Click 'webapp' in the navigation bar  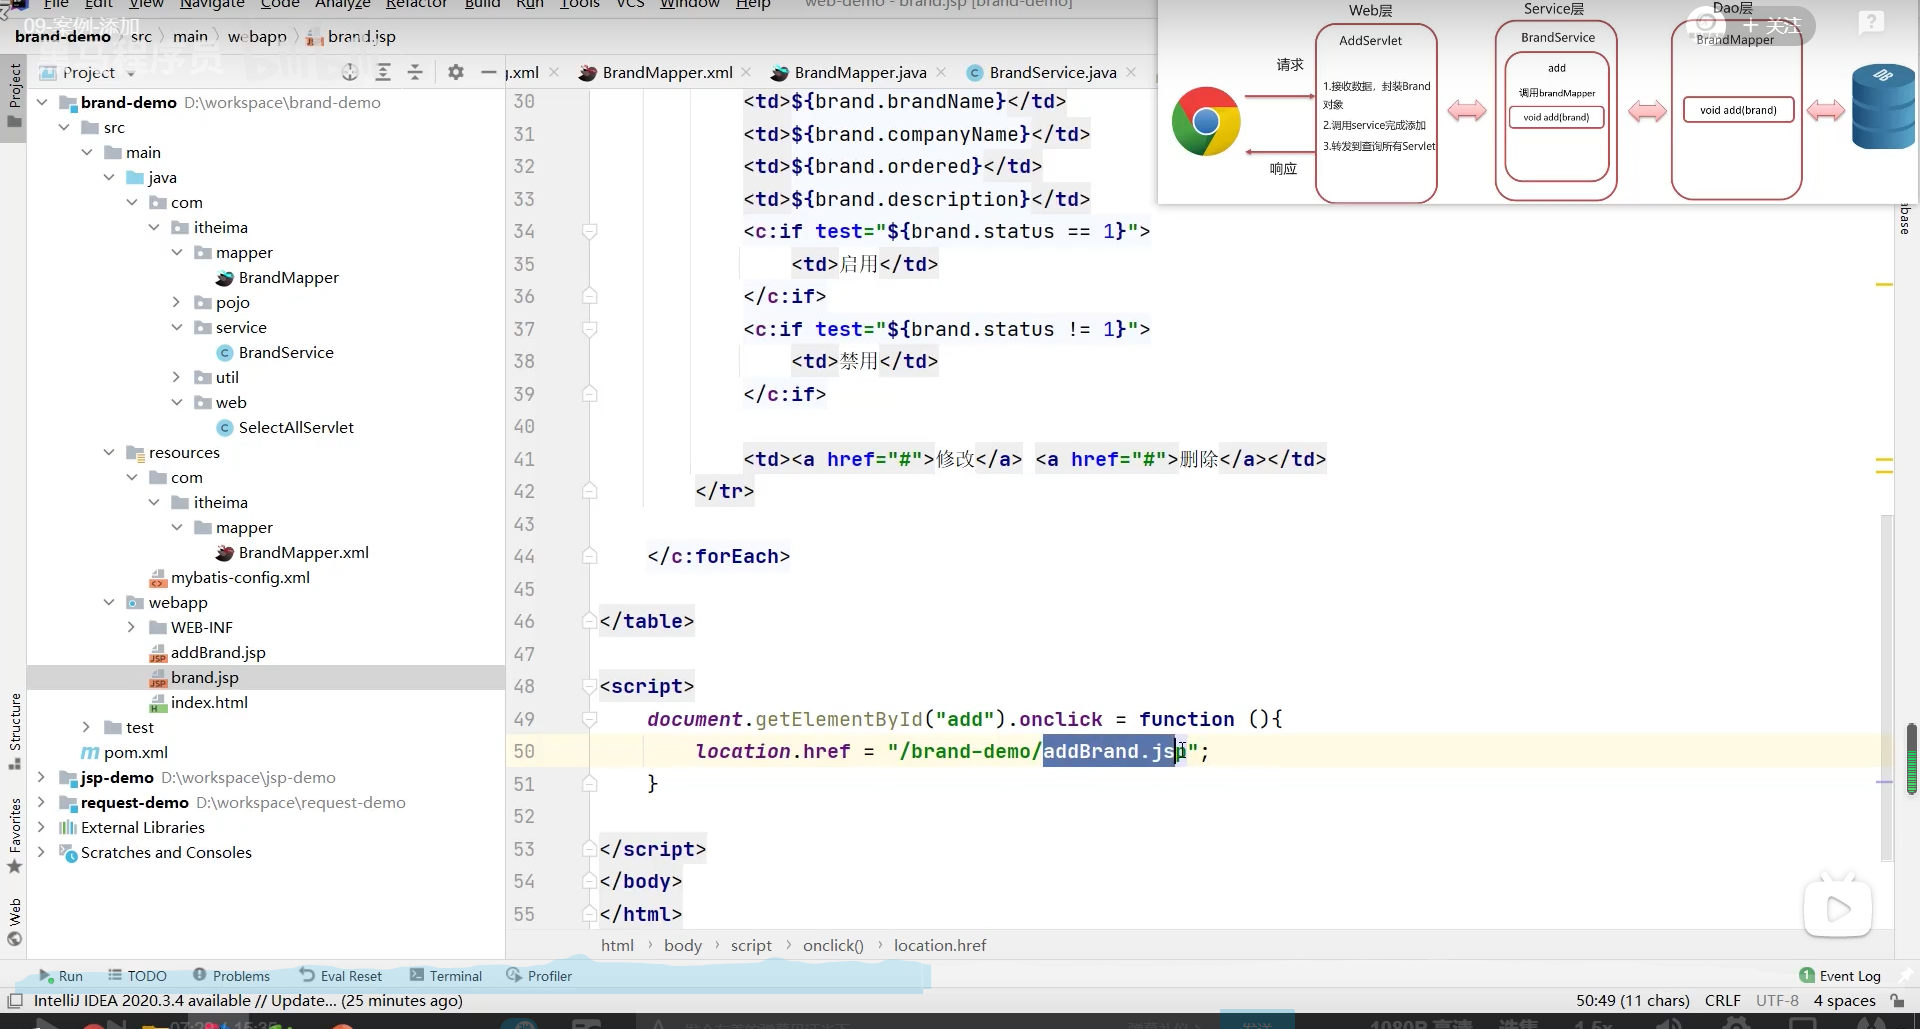(257, 37)
